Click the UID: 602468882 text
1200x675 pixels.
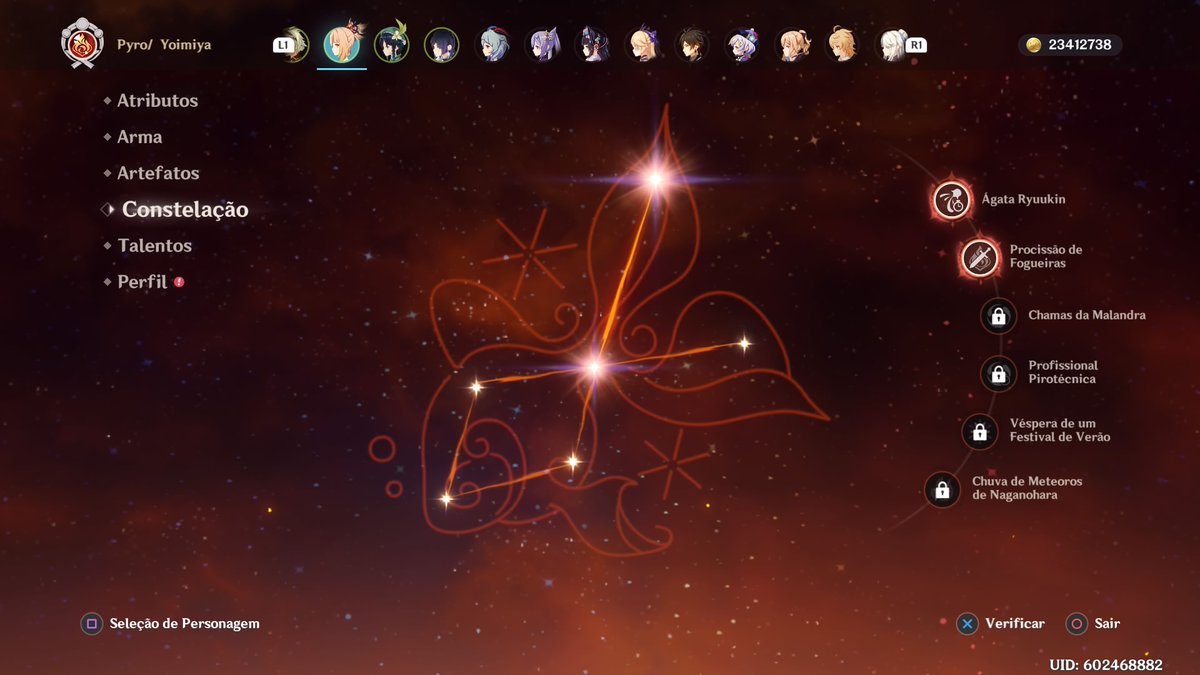(1106, 664)
